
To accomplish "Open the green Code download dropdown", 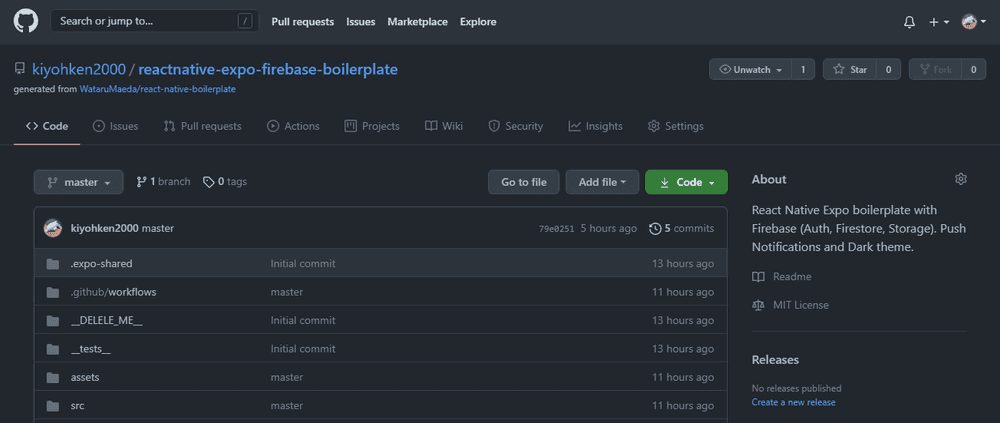I will pos(686,182).
